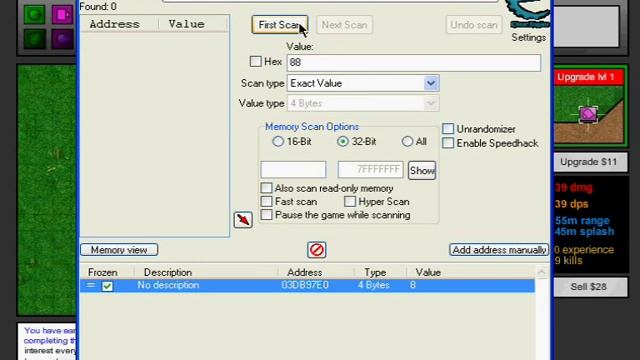This screenshot has width=640, height=360.
Task: Select the No description entry
Action: (168, 285)
